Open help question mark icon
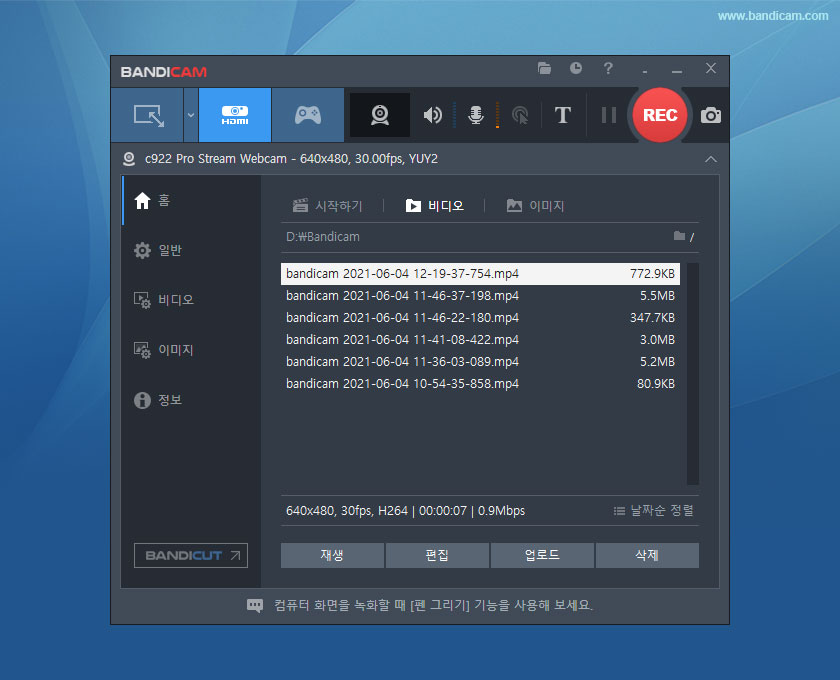The image size is (840, 680). pos(608,68)
